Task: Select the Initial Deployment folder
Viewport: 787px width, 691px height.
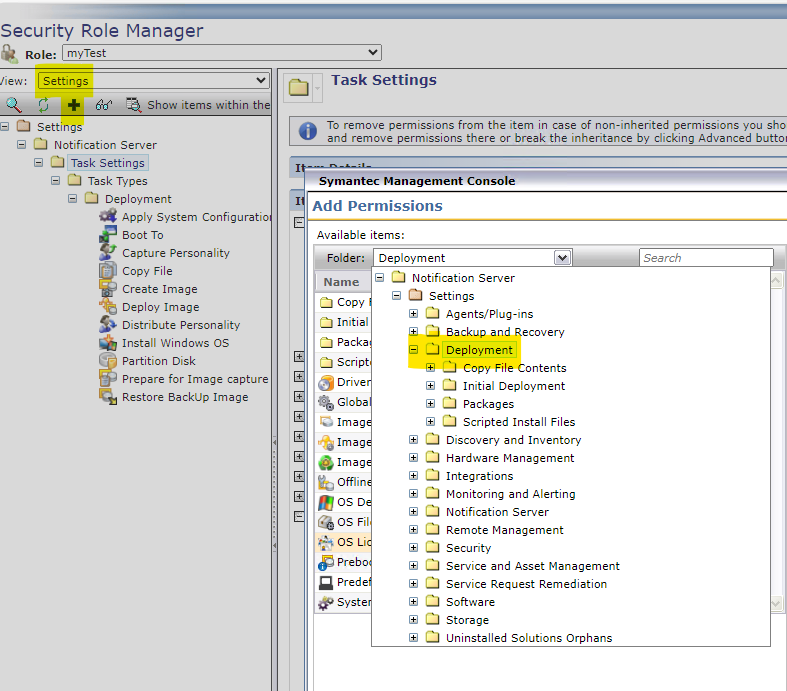Action: pyautogui.click(x=513, y=386)
